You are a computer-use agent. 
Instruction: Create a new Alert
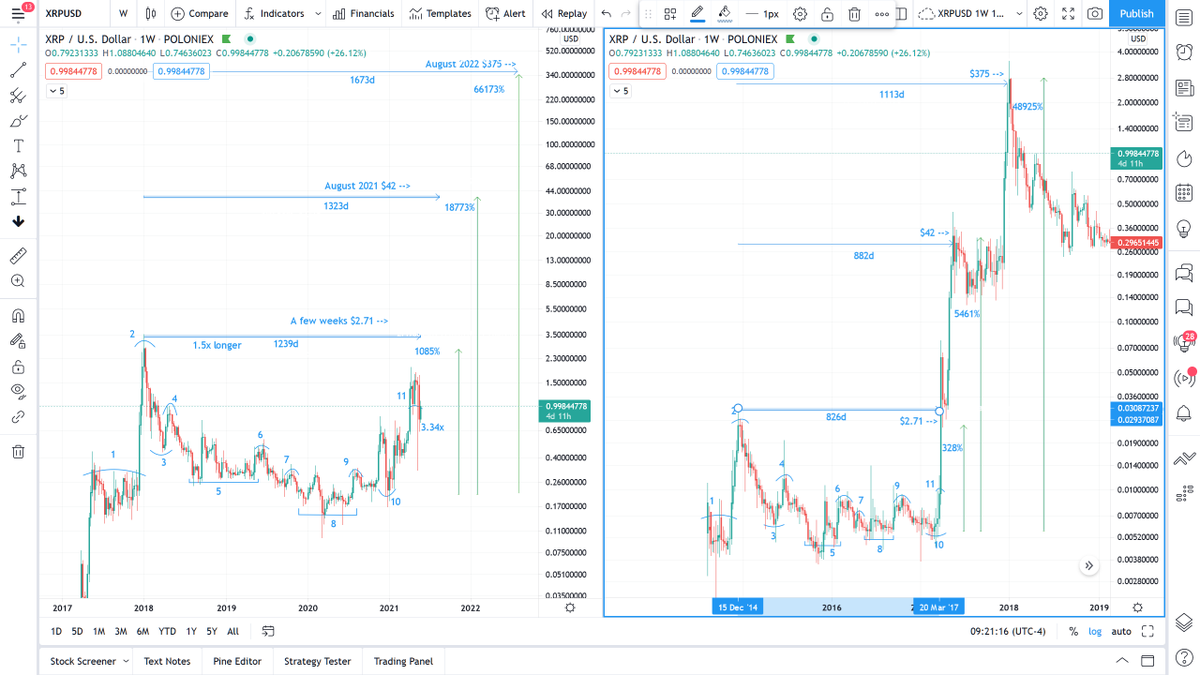[505, 14]
